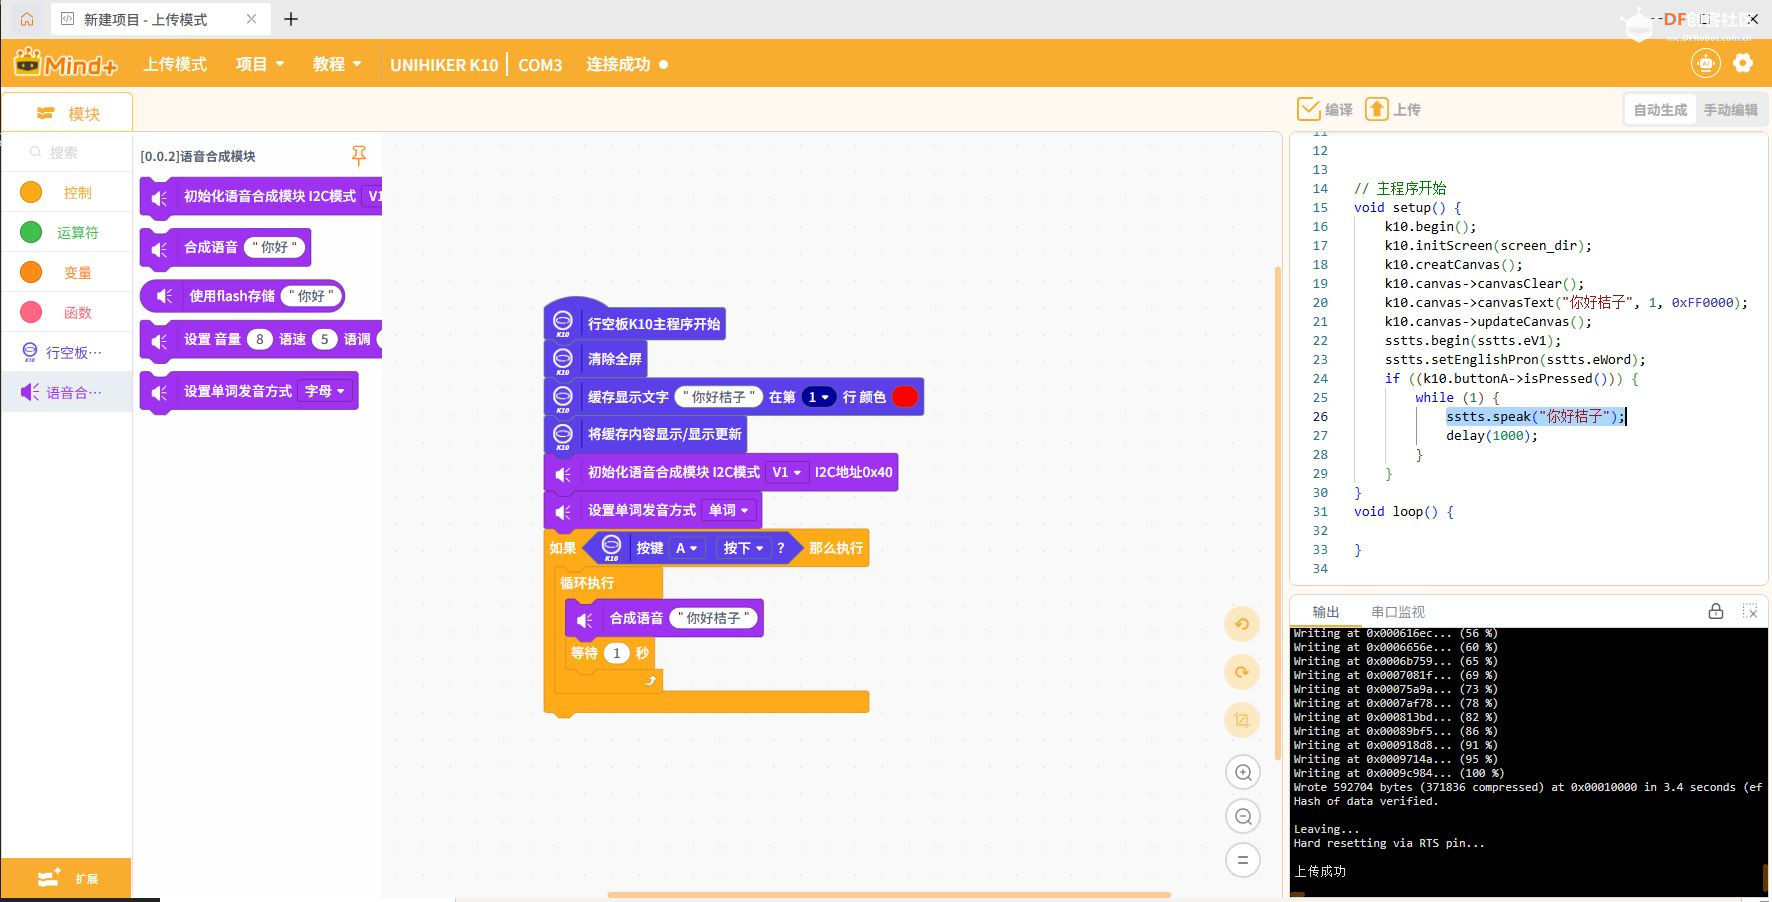
Task: Click the 上传 upload button
Action: (x=1394, y=109)
